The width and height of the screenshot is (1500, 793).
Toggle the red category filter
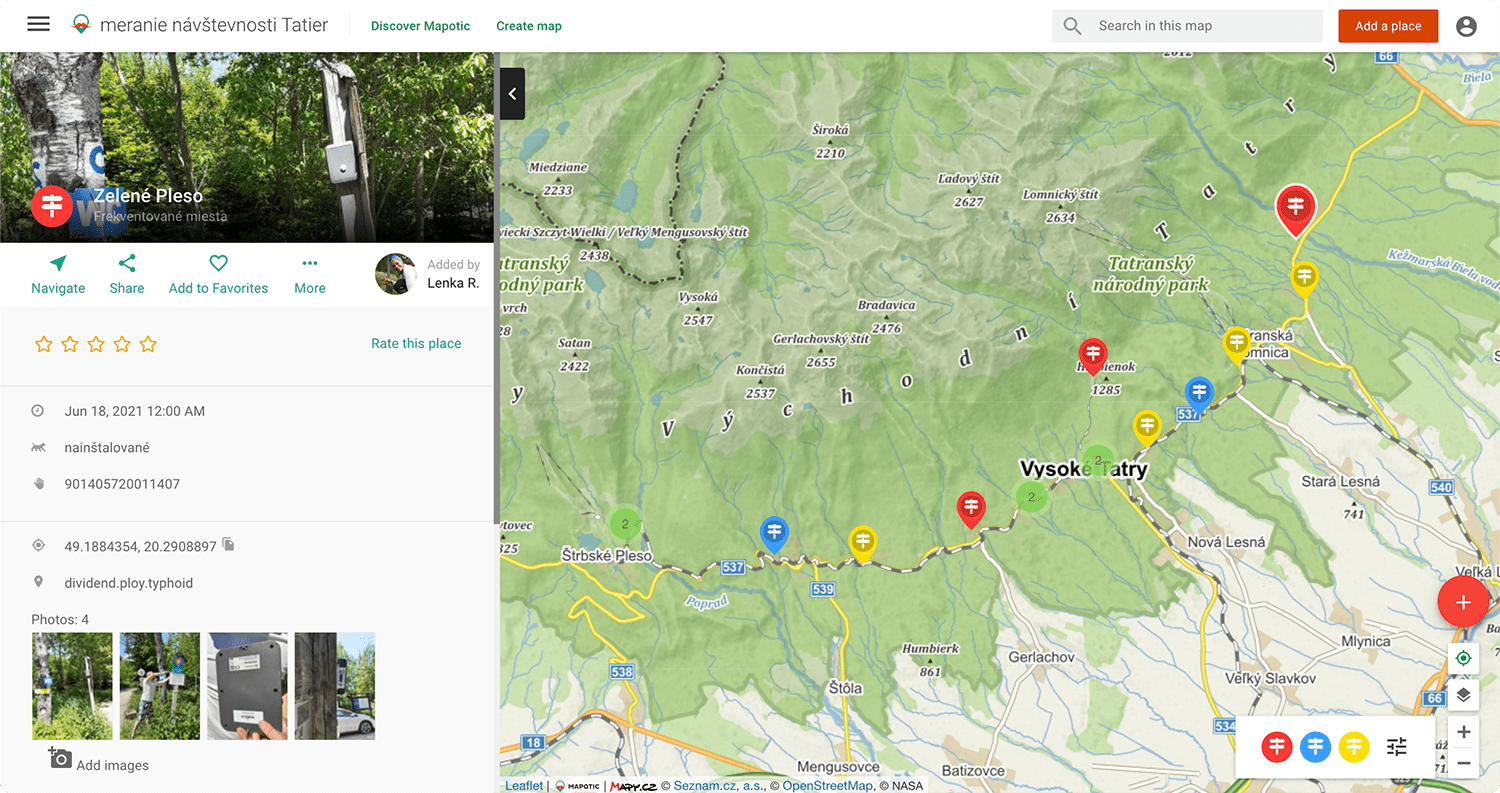1276,747
